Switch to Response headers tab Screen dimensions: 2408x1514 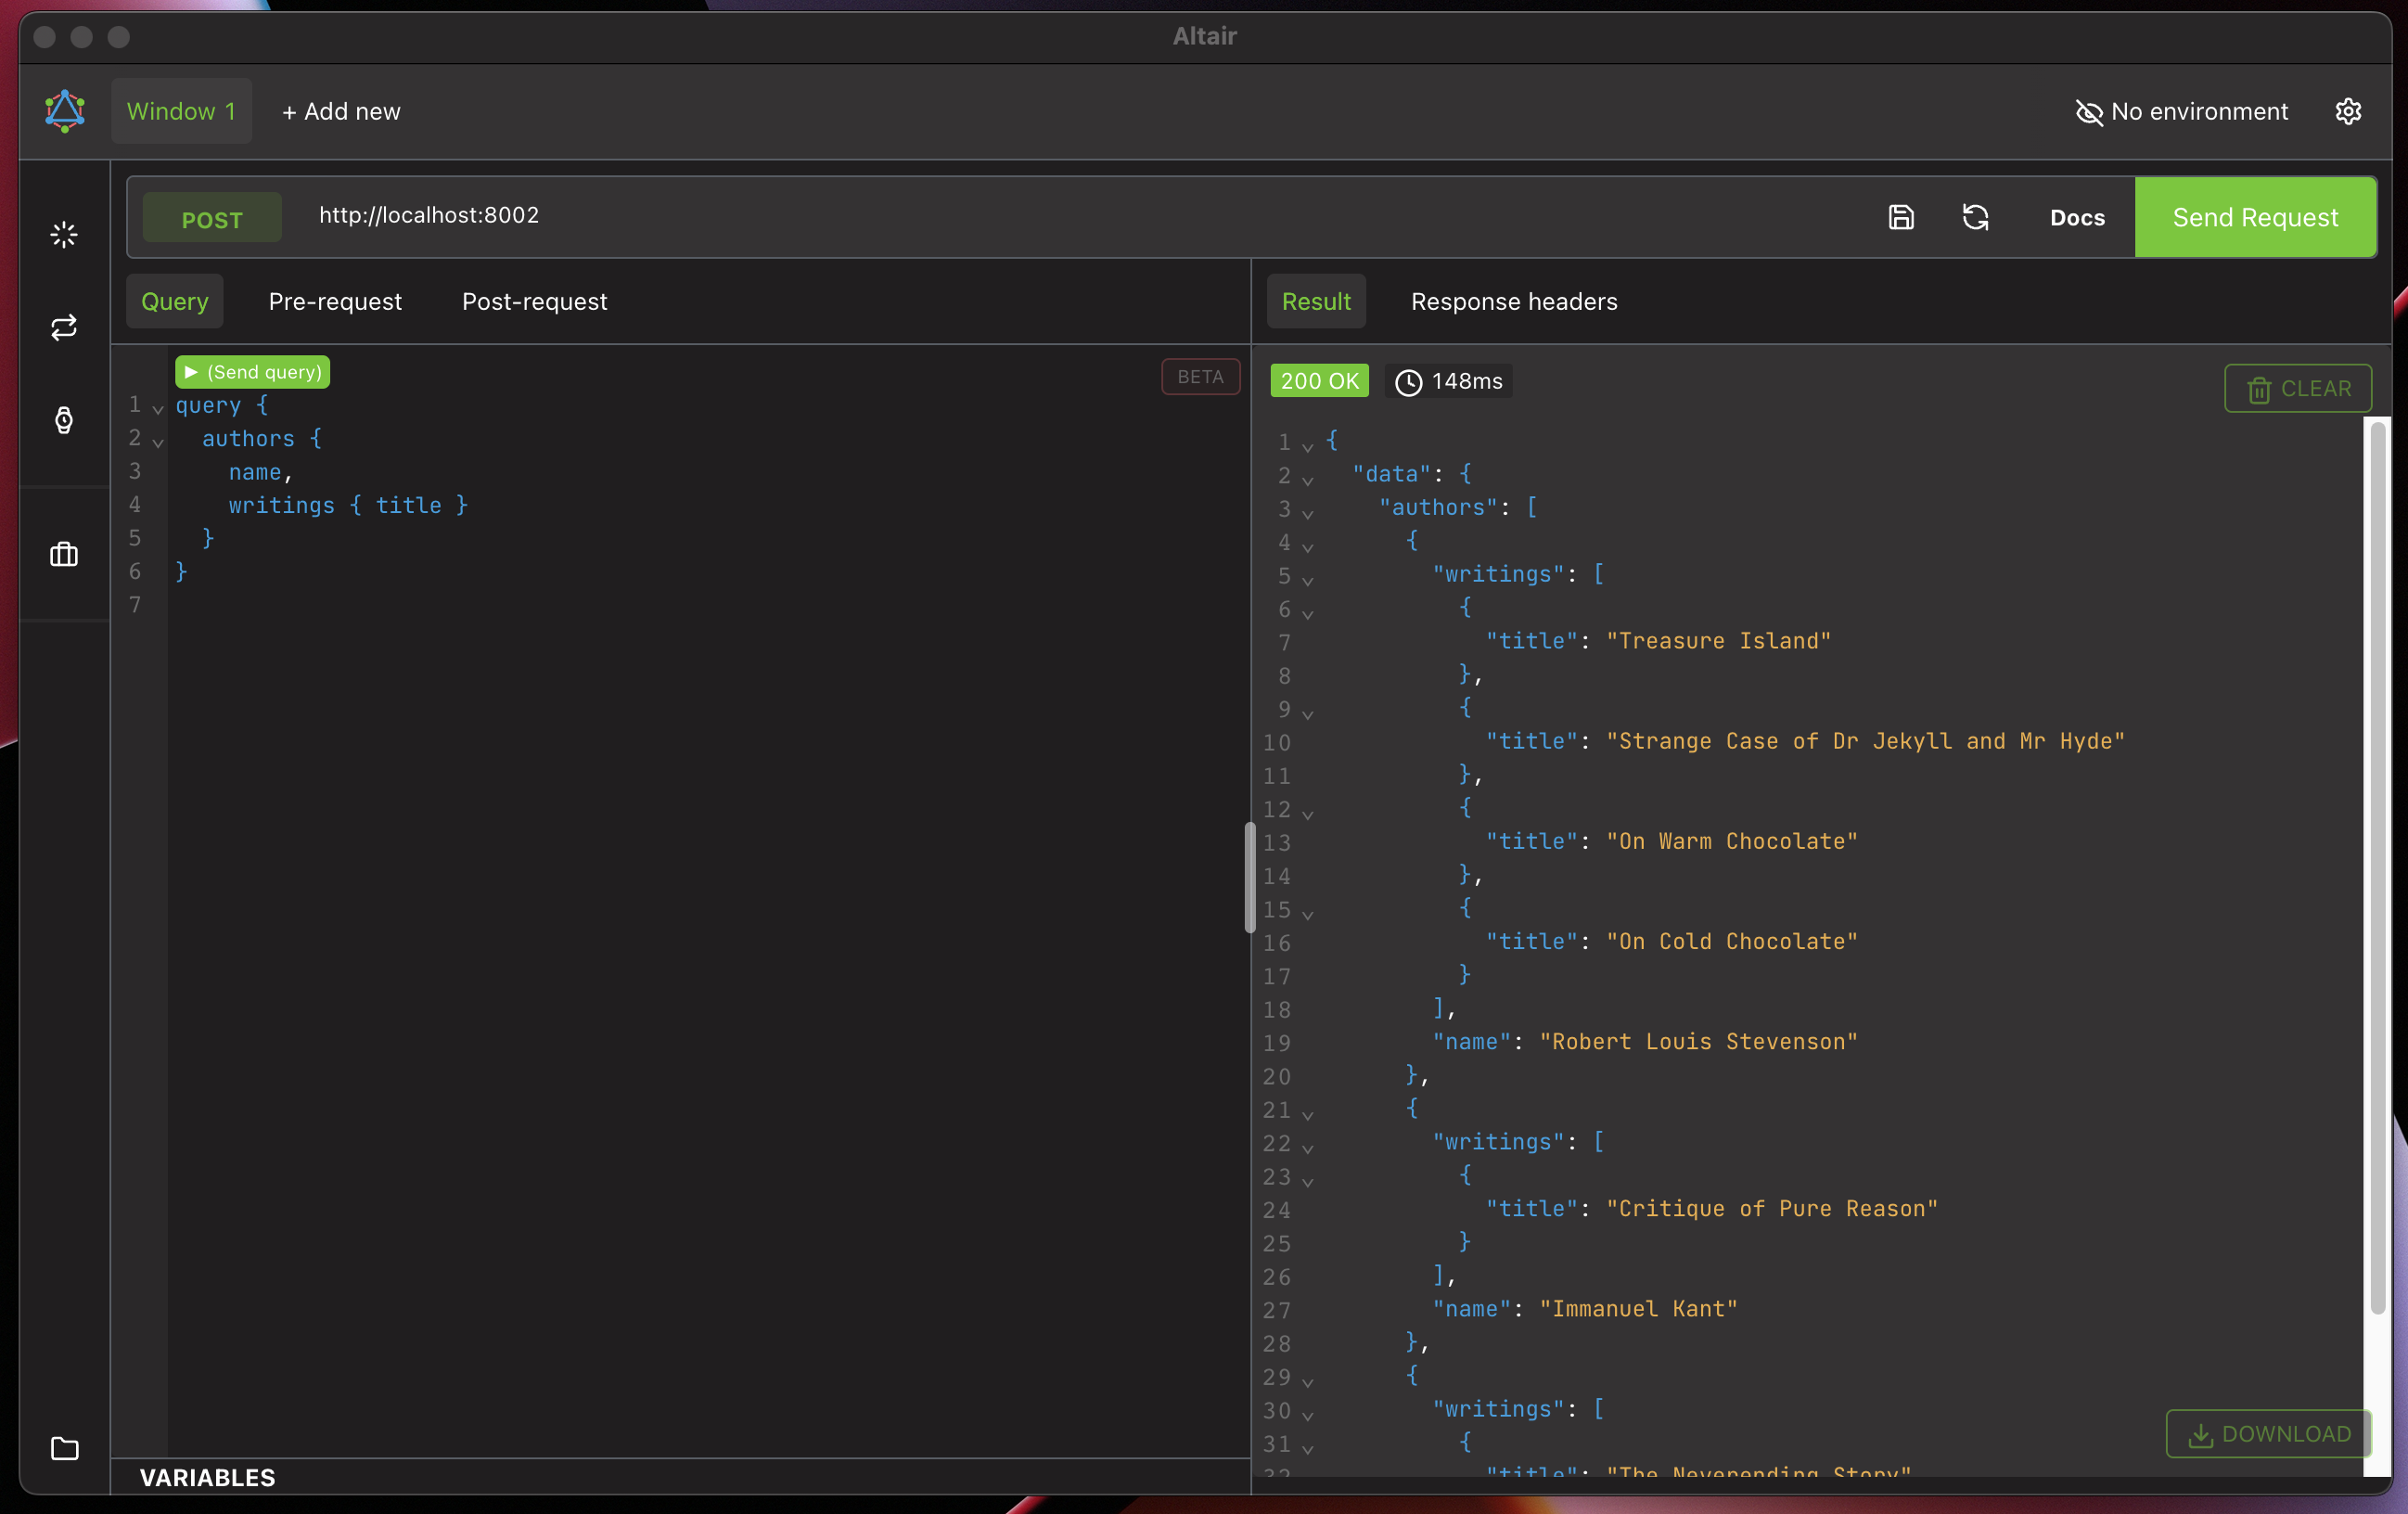pyautogui.click(x=1513, y=301)
